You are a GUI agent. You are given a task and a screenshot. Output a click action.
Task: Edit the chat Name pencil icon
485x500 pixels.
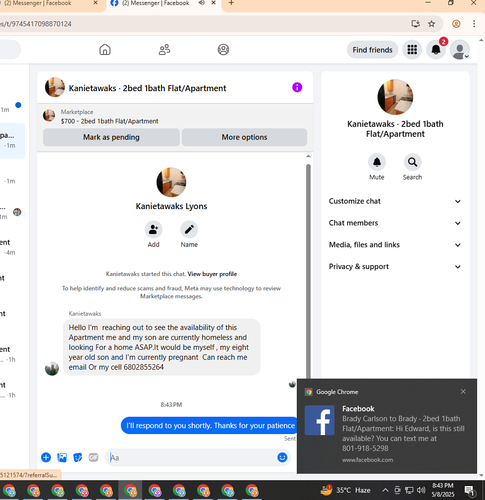[x=189, y=229]
